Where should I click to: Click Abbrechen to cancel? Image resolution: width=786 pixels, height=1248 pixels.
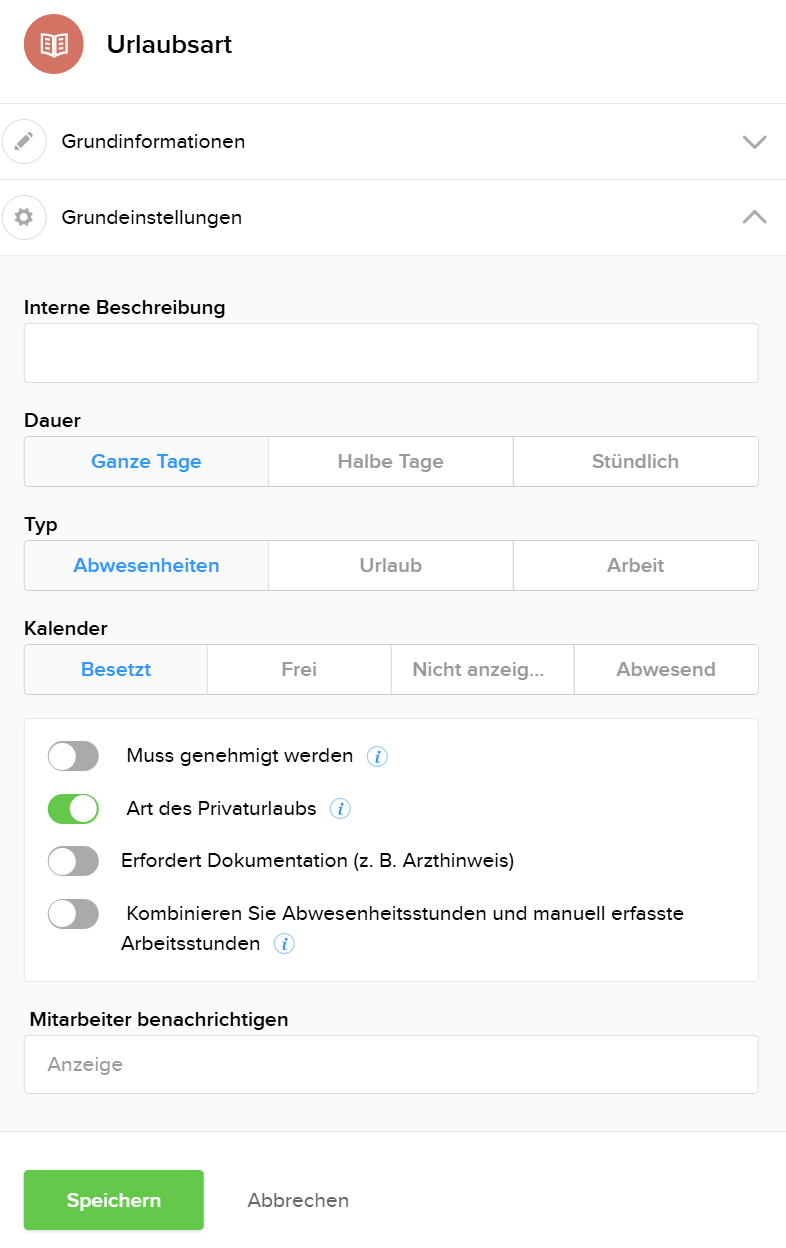click(x=297, y=1200)
